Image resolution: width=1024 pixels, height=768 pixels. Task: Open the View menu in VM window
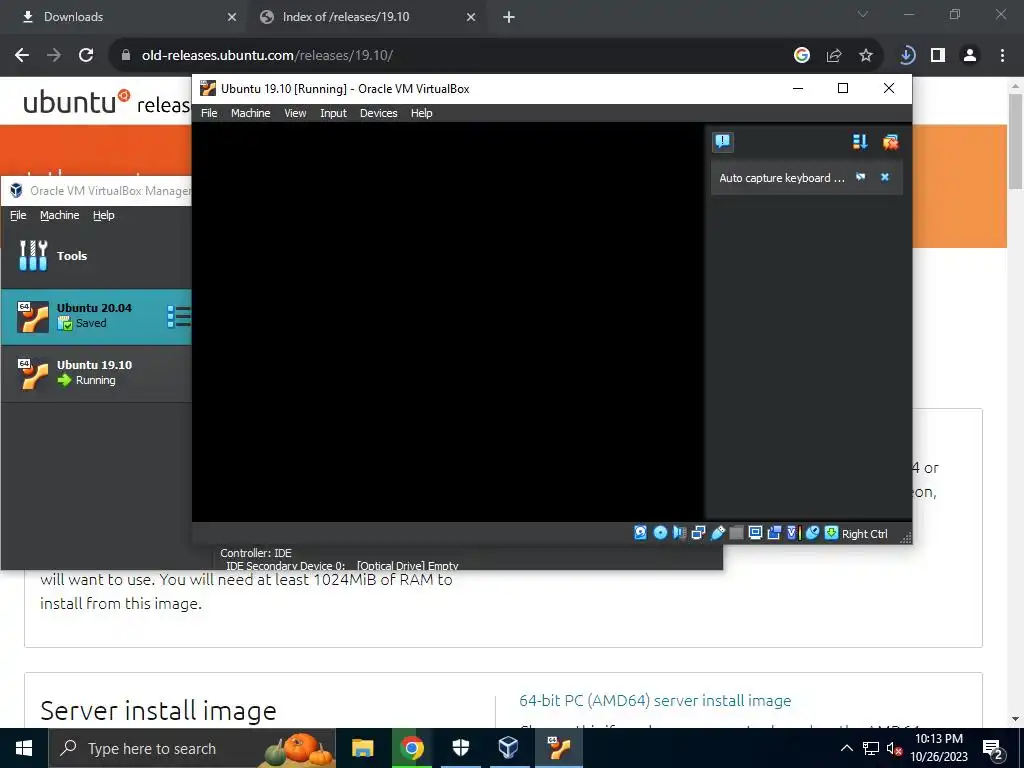point(295,113)
